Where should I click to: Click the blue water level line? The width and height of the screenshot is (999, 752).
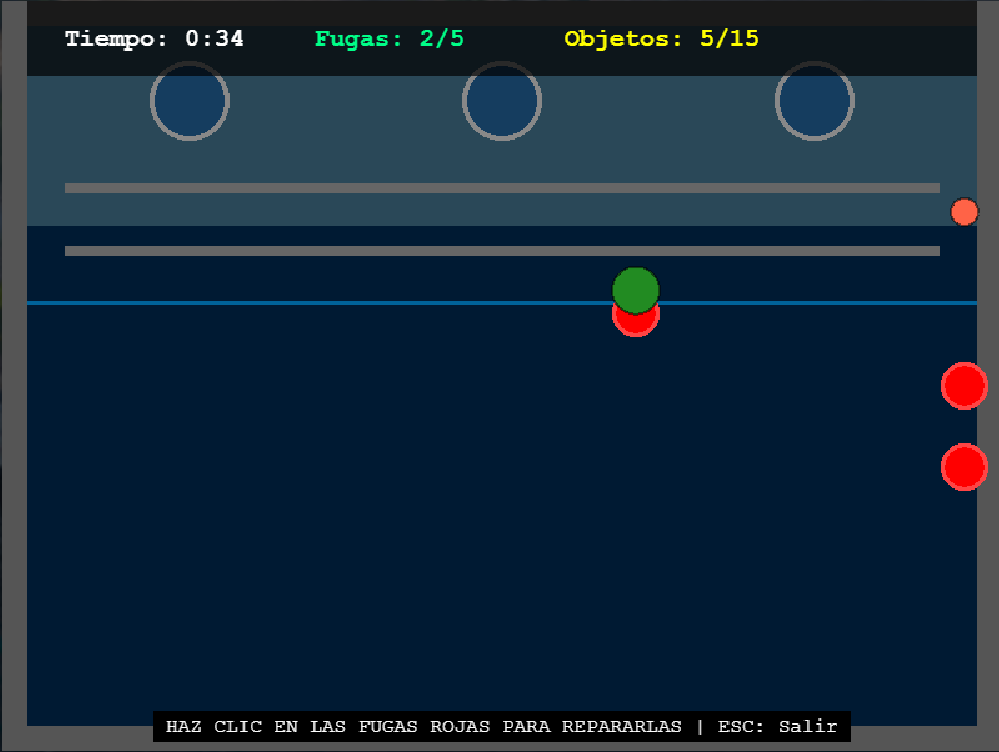point(300,302)
